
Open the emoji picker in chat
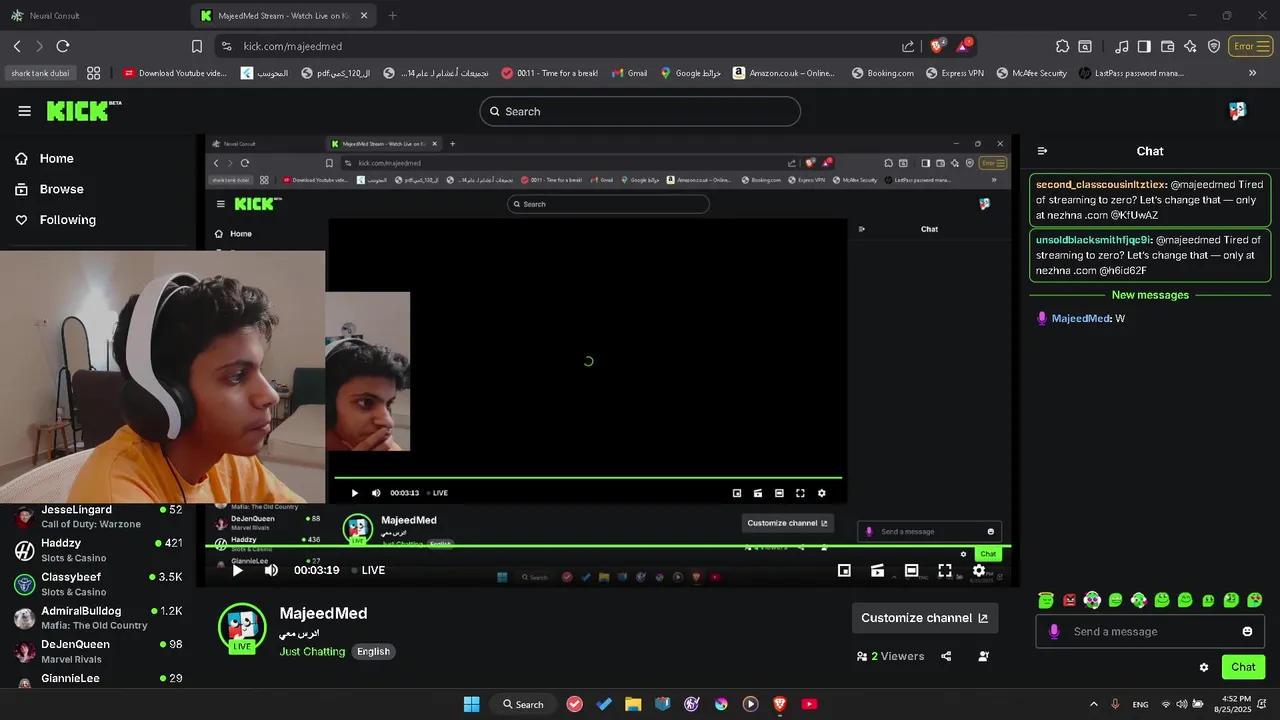(x=1247, y=631)
